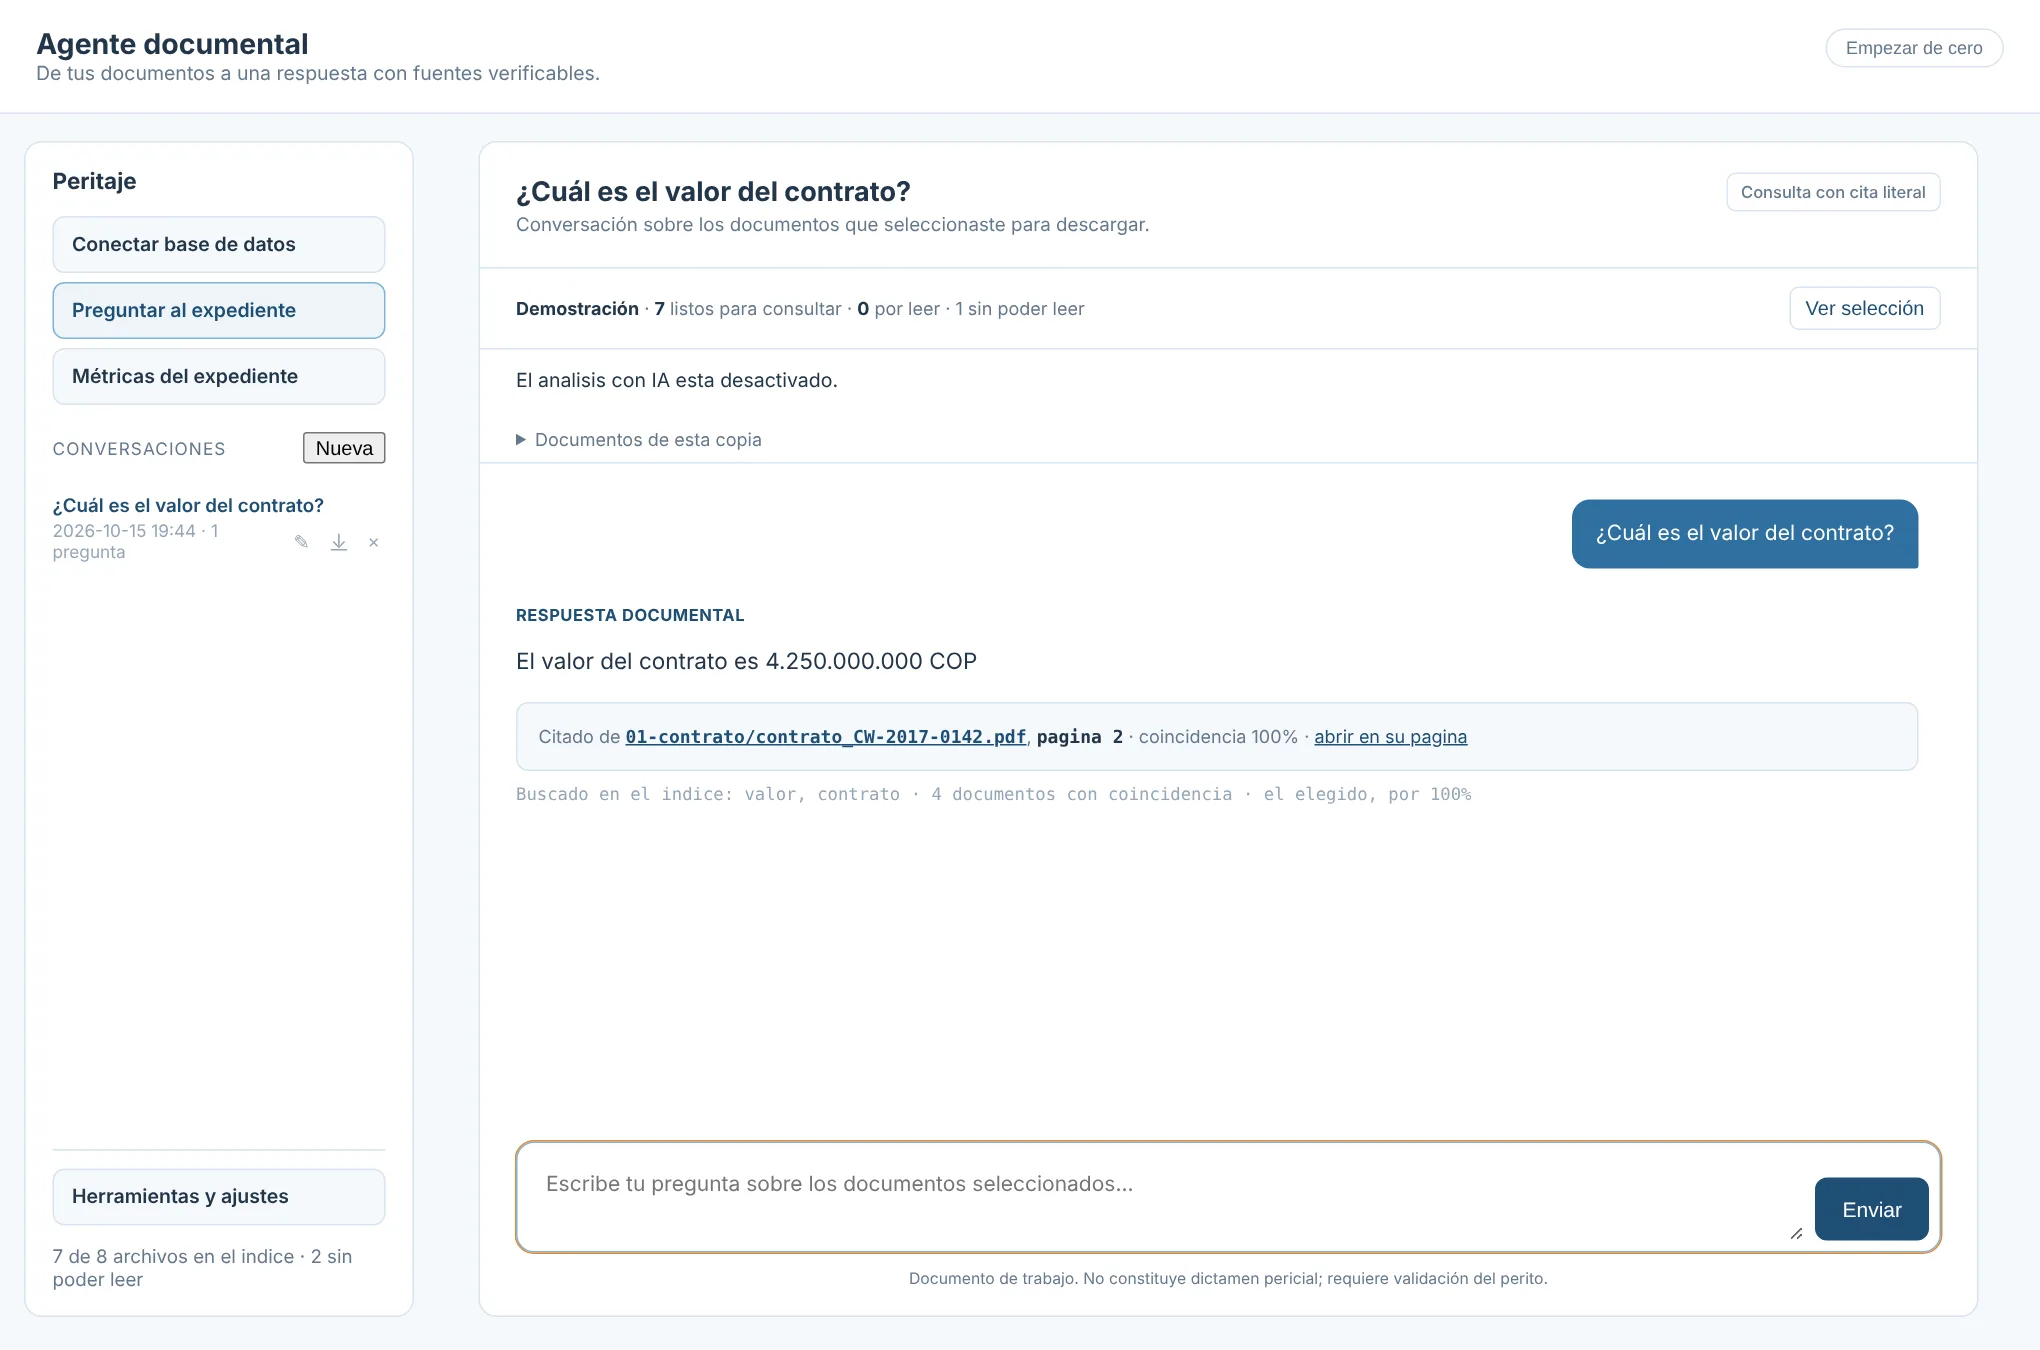Grab the textarea resize handle

click(x=1796, y=1234)
